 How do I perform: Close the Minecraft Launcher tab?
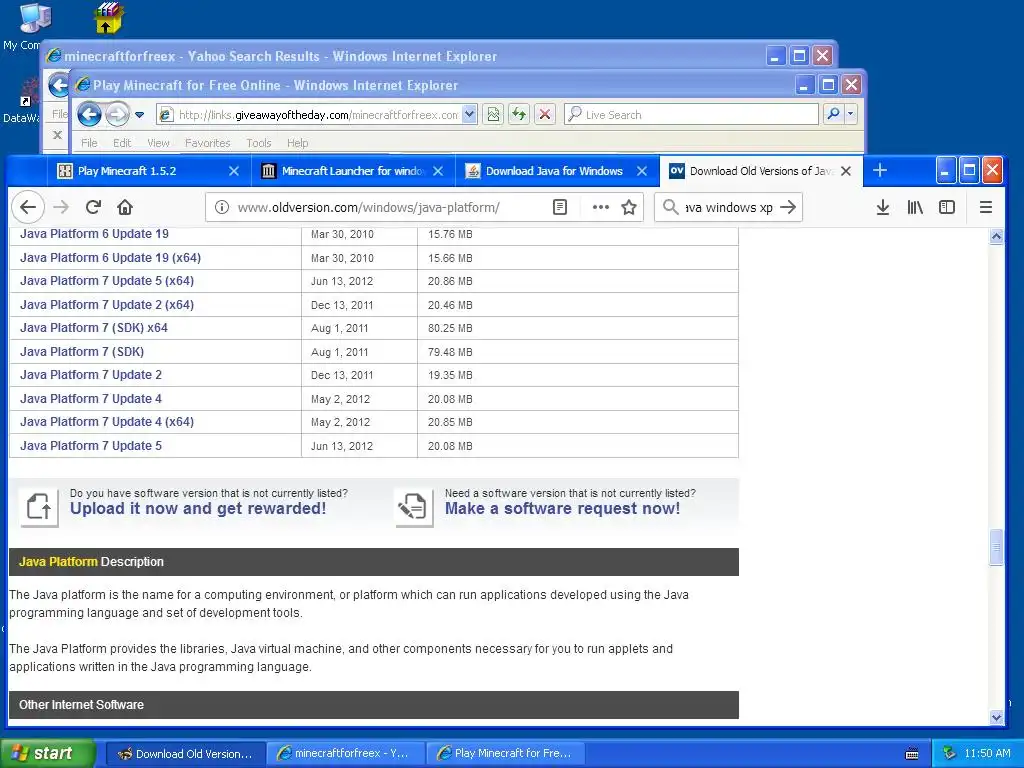438,171
